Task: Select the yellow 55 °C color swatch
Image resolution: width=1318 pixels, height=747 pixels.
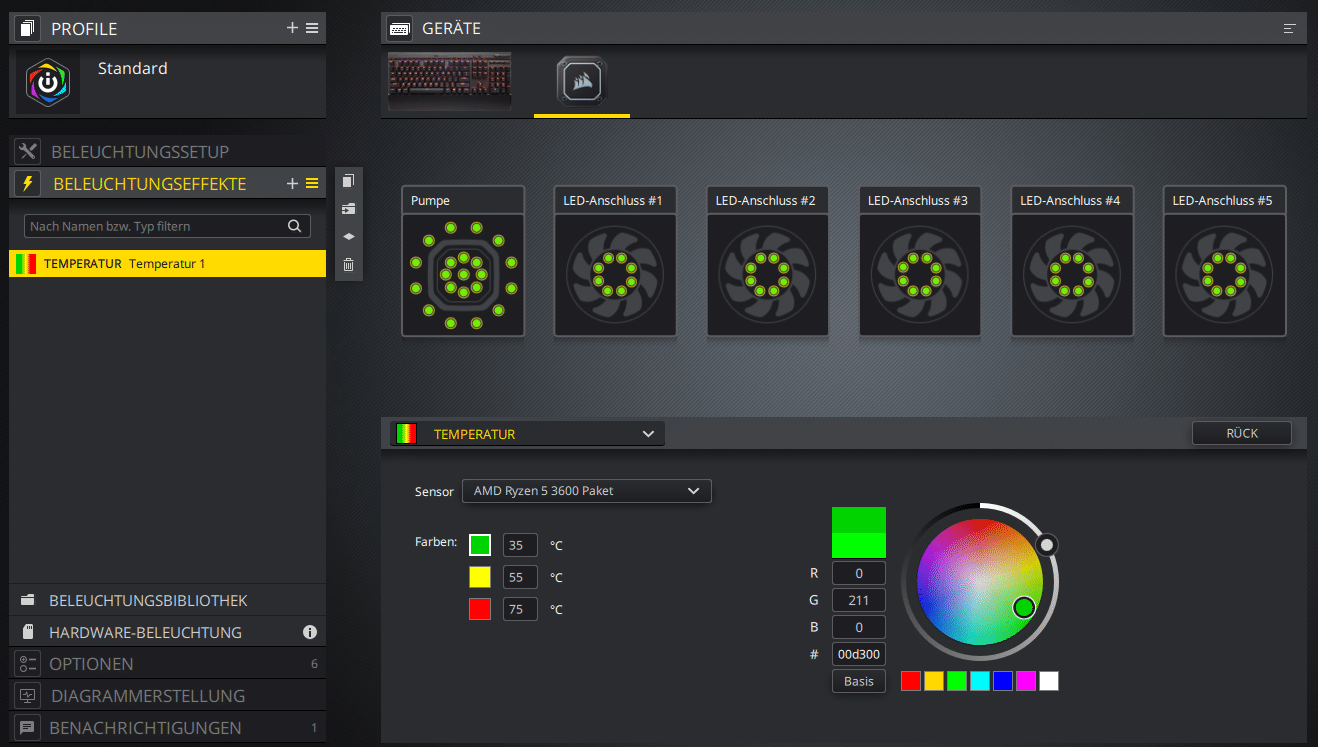Action: pyautogui.click(x=480, y=577)
